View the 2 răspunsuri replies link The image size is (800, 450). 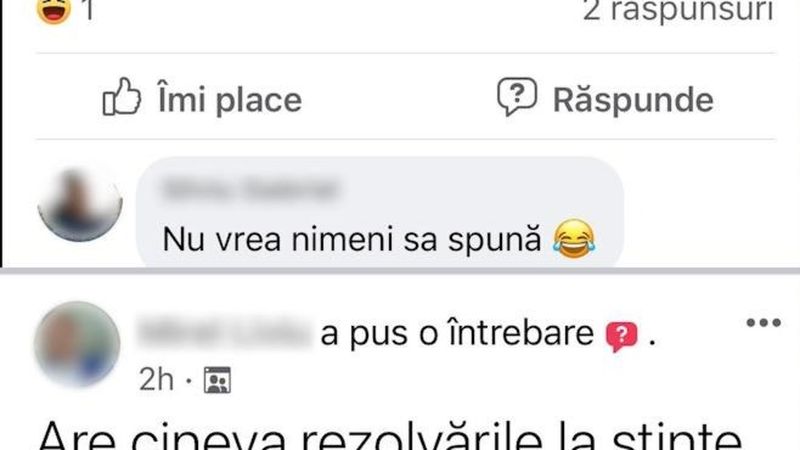678,11
